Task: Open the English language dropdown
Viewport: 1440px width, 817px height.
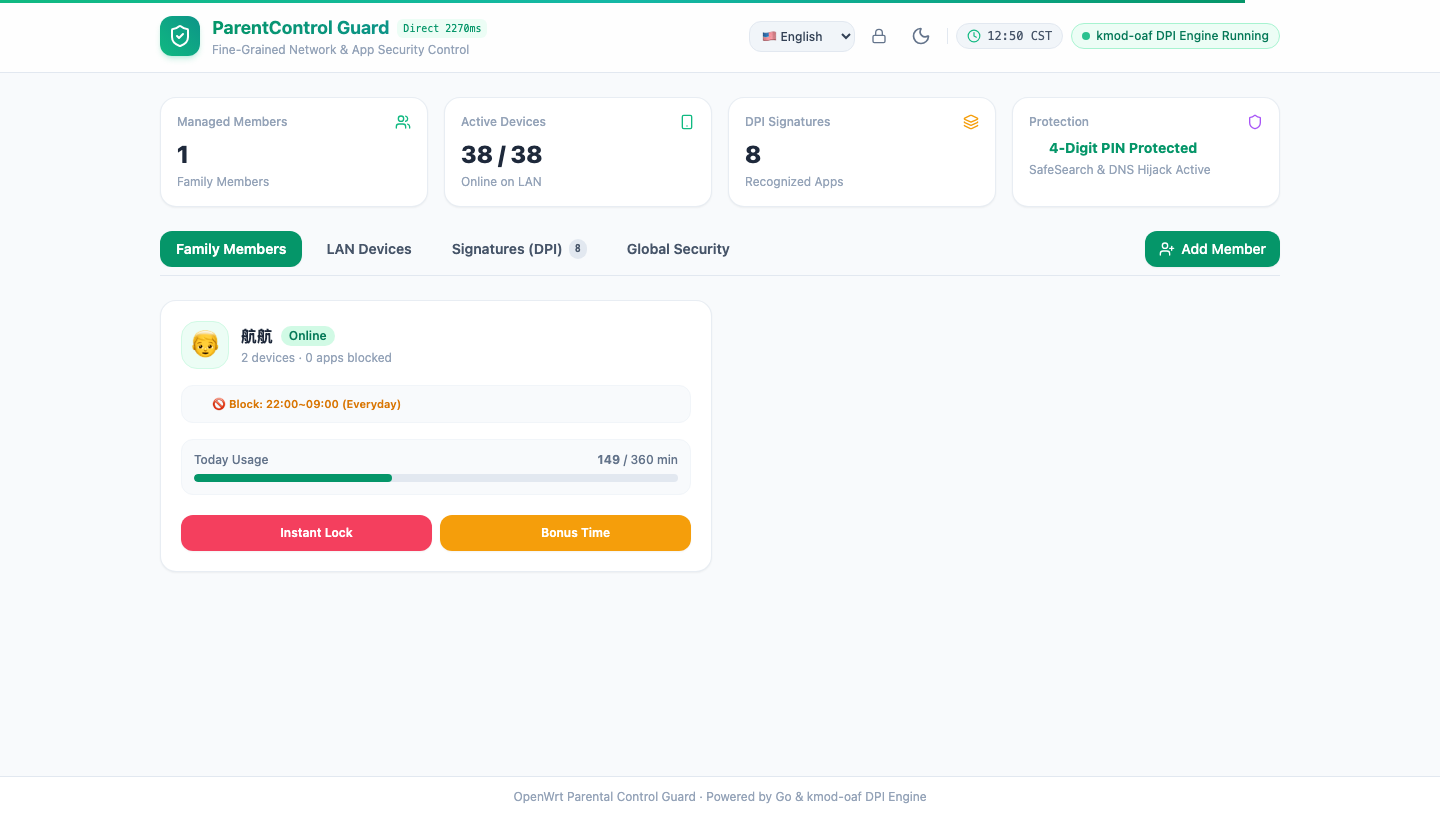Action: pyautogui.click(x=802, y=36)
